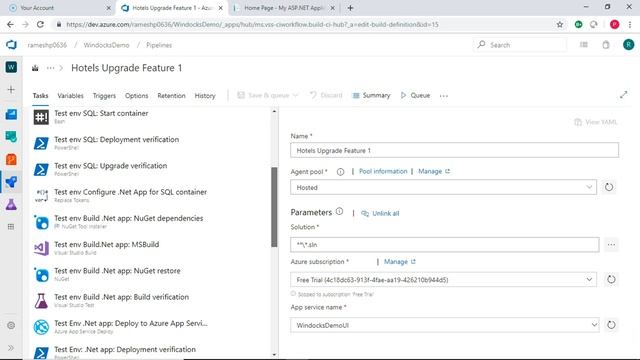Select Test env SQL: Deployment verification task

151,143
